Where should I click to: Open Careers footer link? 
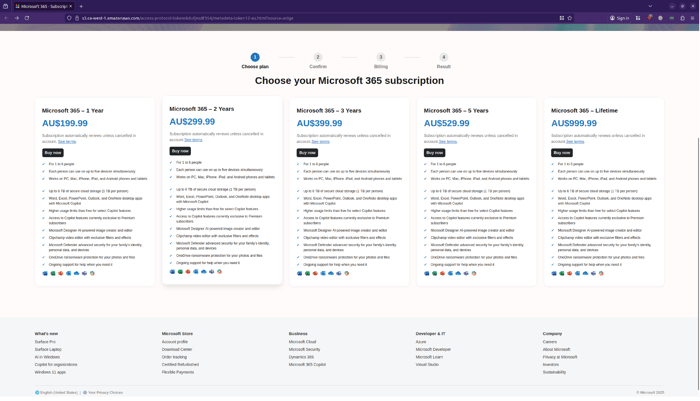(x=550, y=342)
